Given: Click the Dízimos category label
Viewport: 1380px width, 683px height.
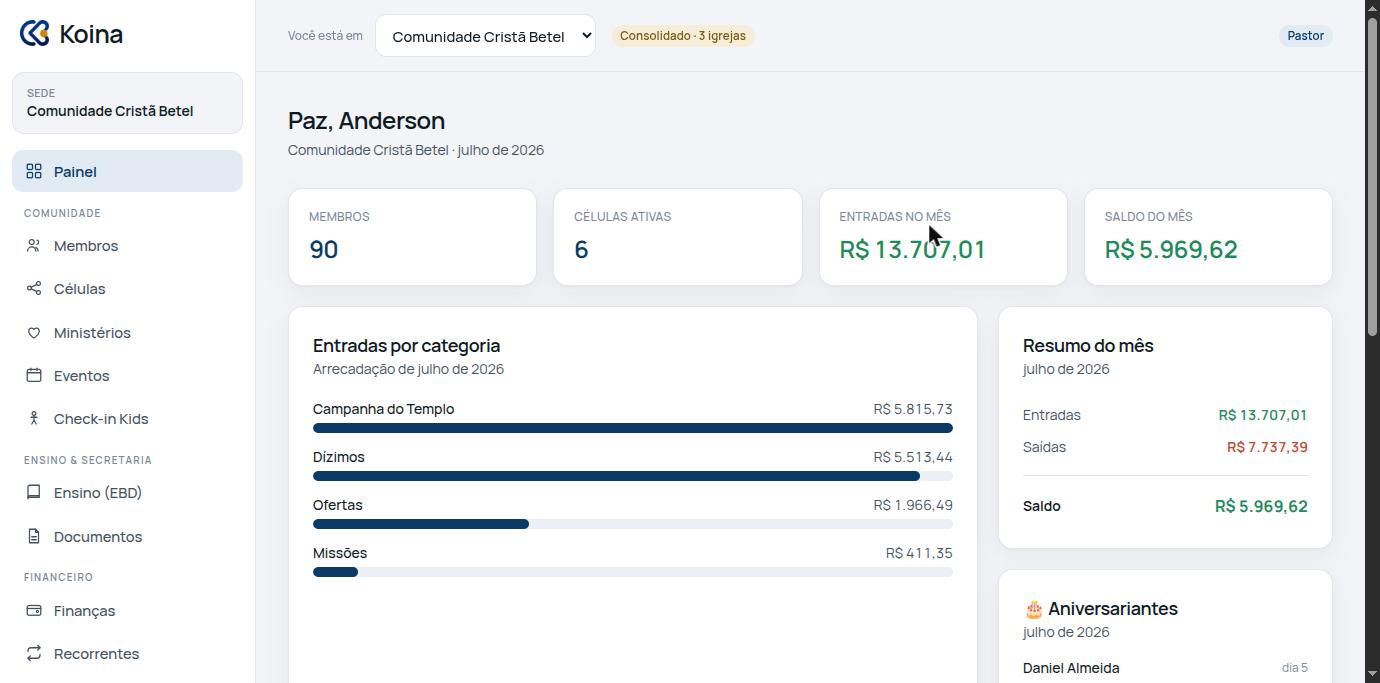Looking at the screenshot, I should (x=339, y=457).
